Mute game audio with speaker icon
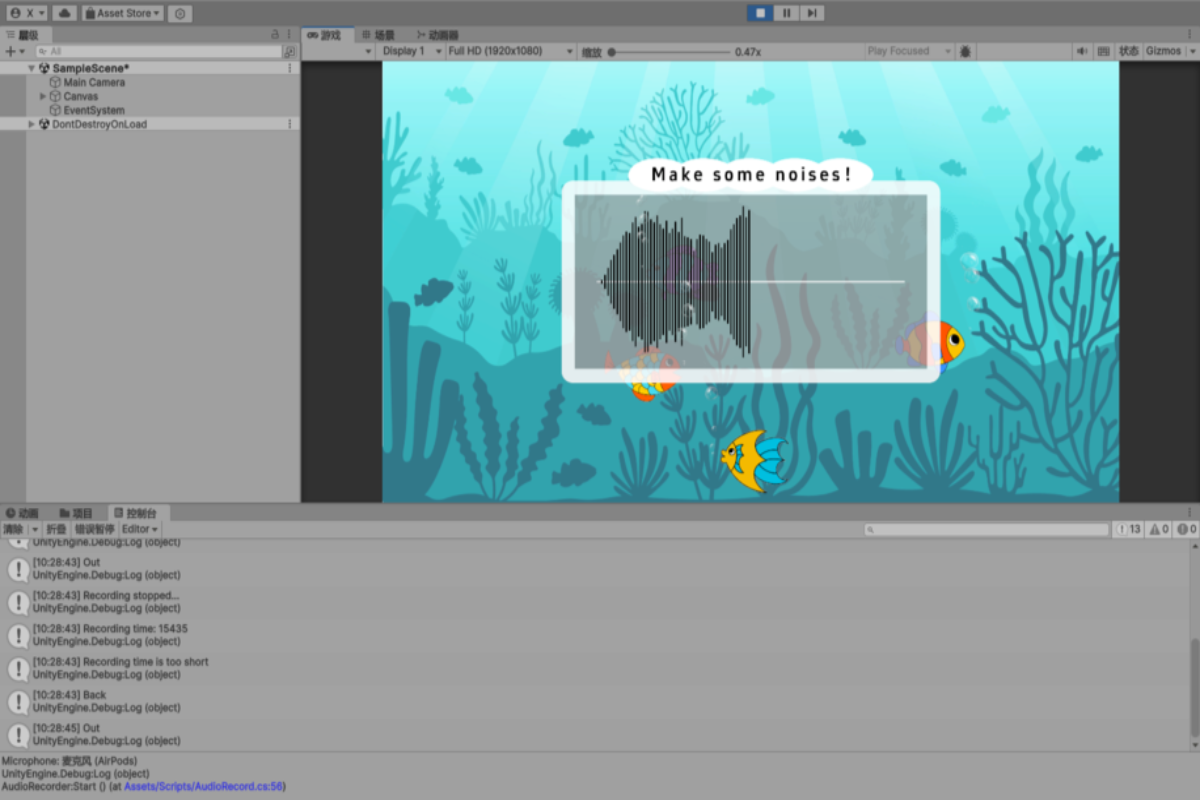This screenshot has width=1200, height=800. tap(1082, 51)
